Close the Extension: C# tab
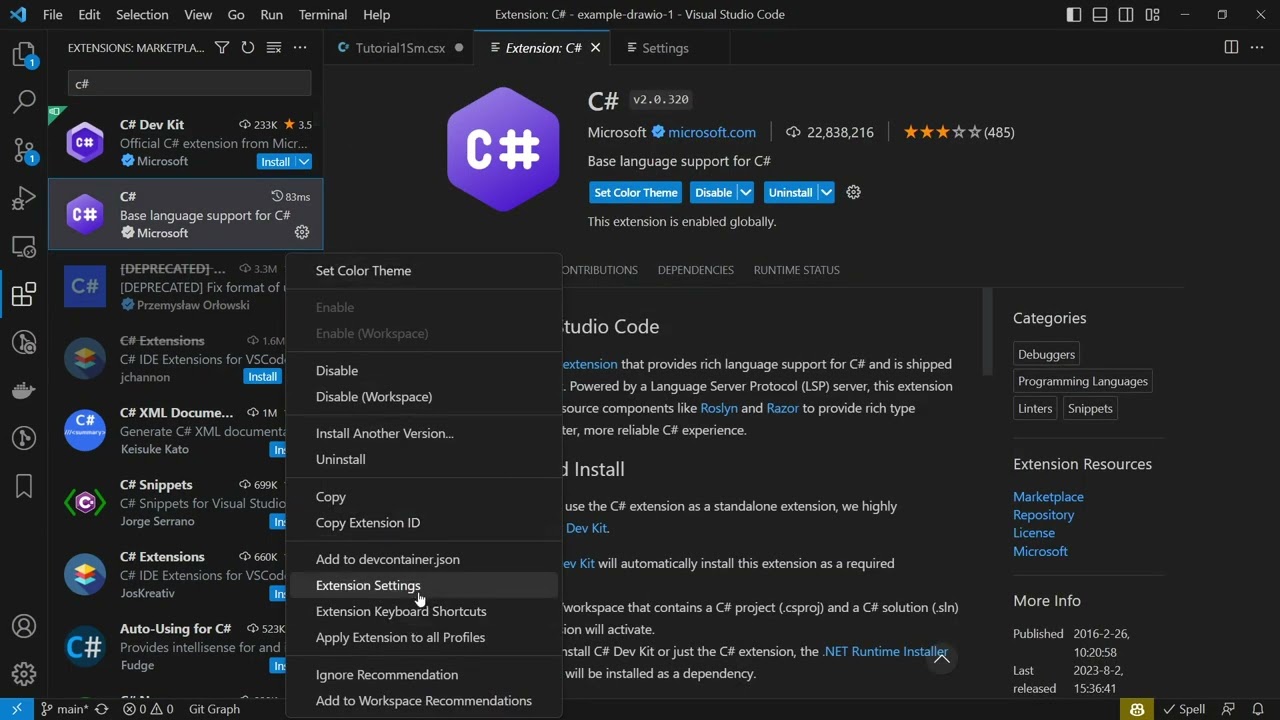This screenshot has height=720, width=1280. coord(595,48)
